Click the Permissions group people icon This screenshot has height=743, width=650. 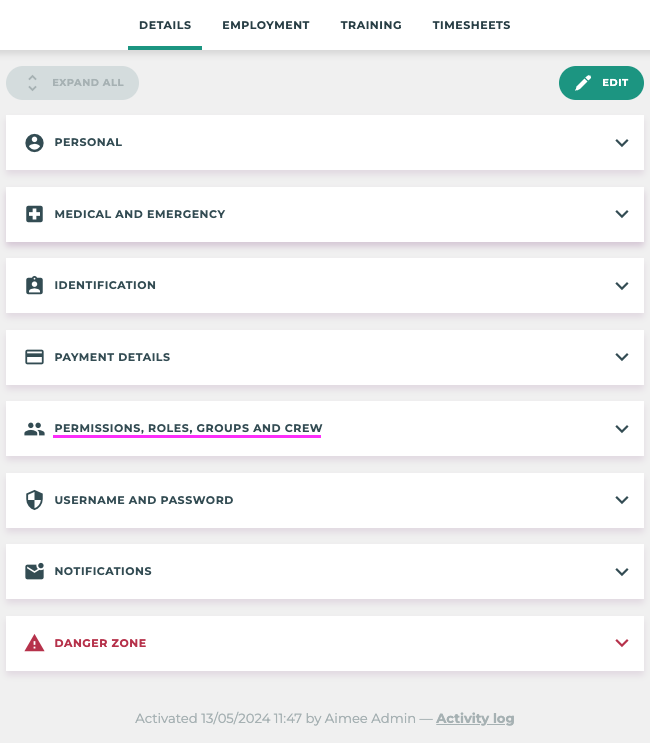[35, 429]
